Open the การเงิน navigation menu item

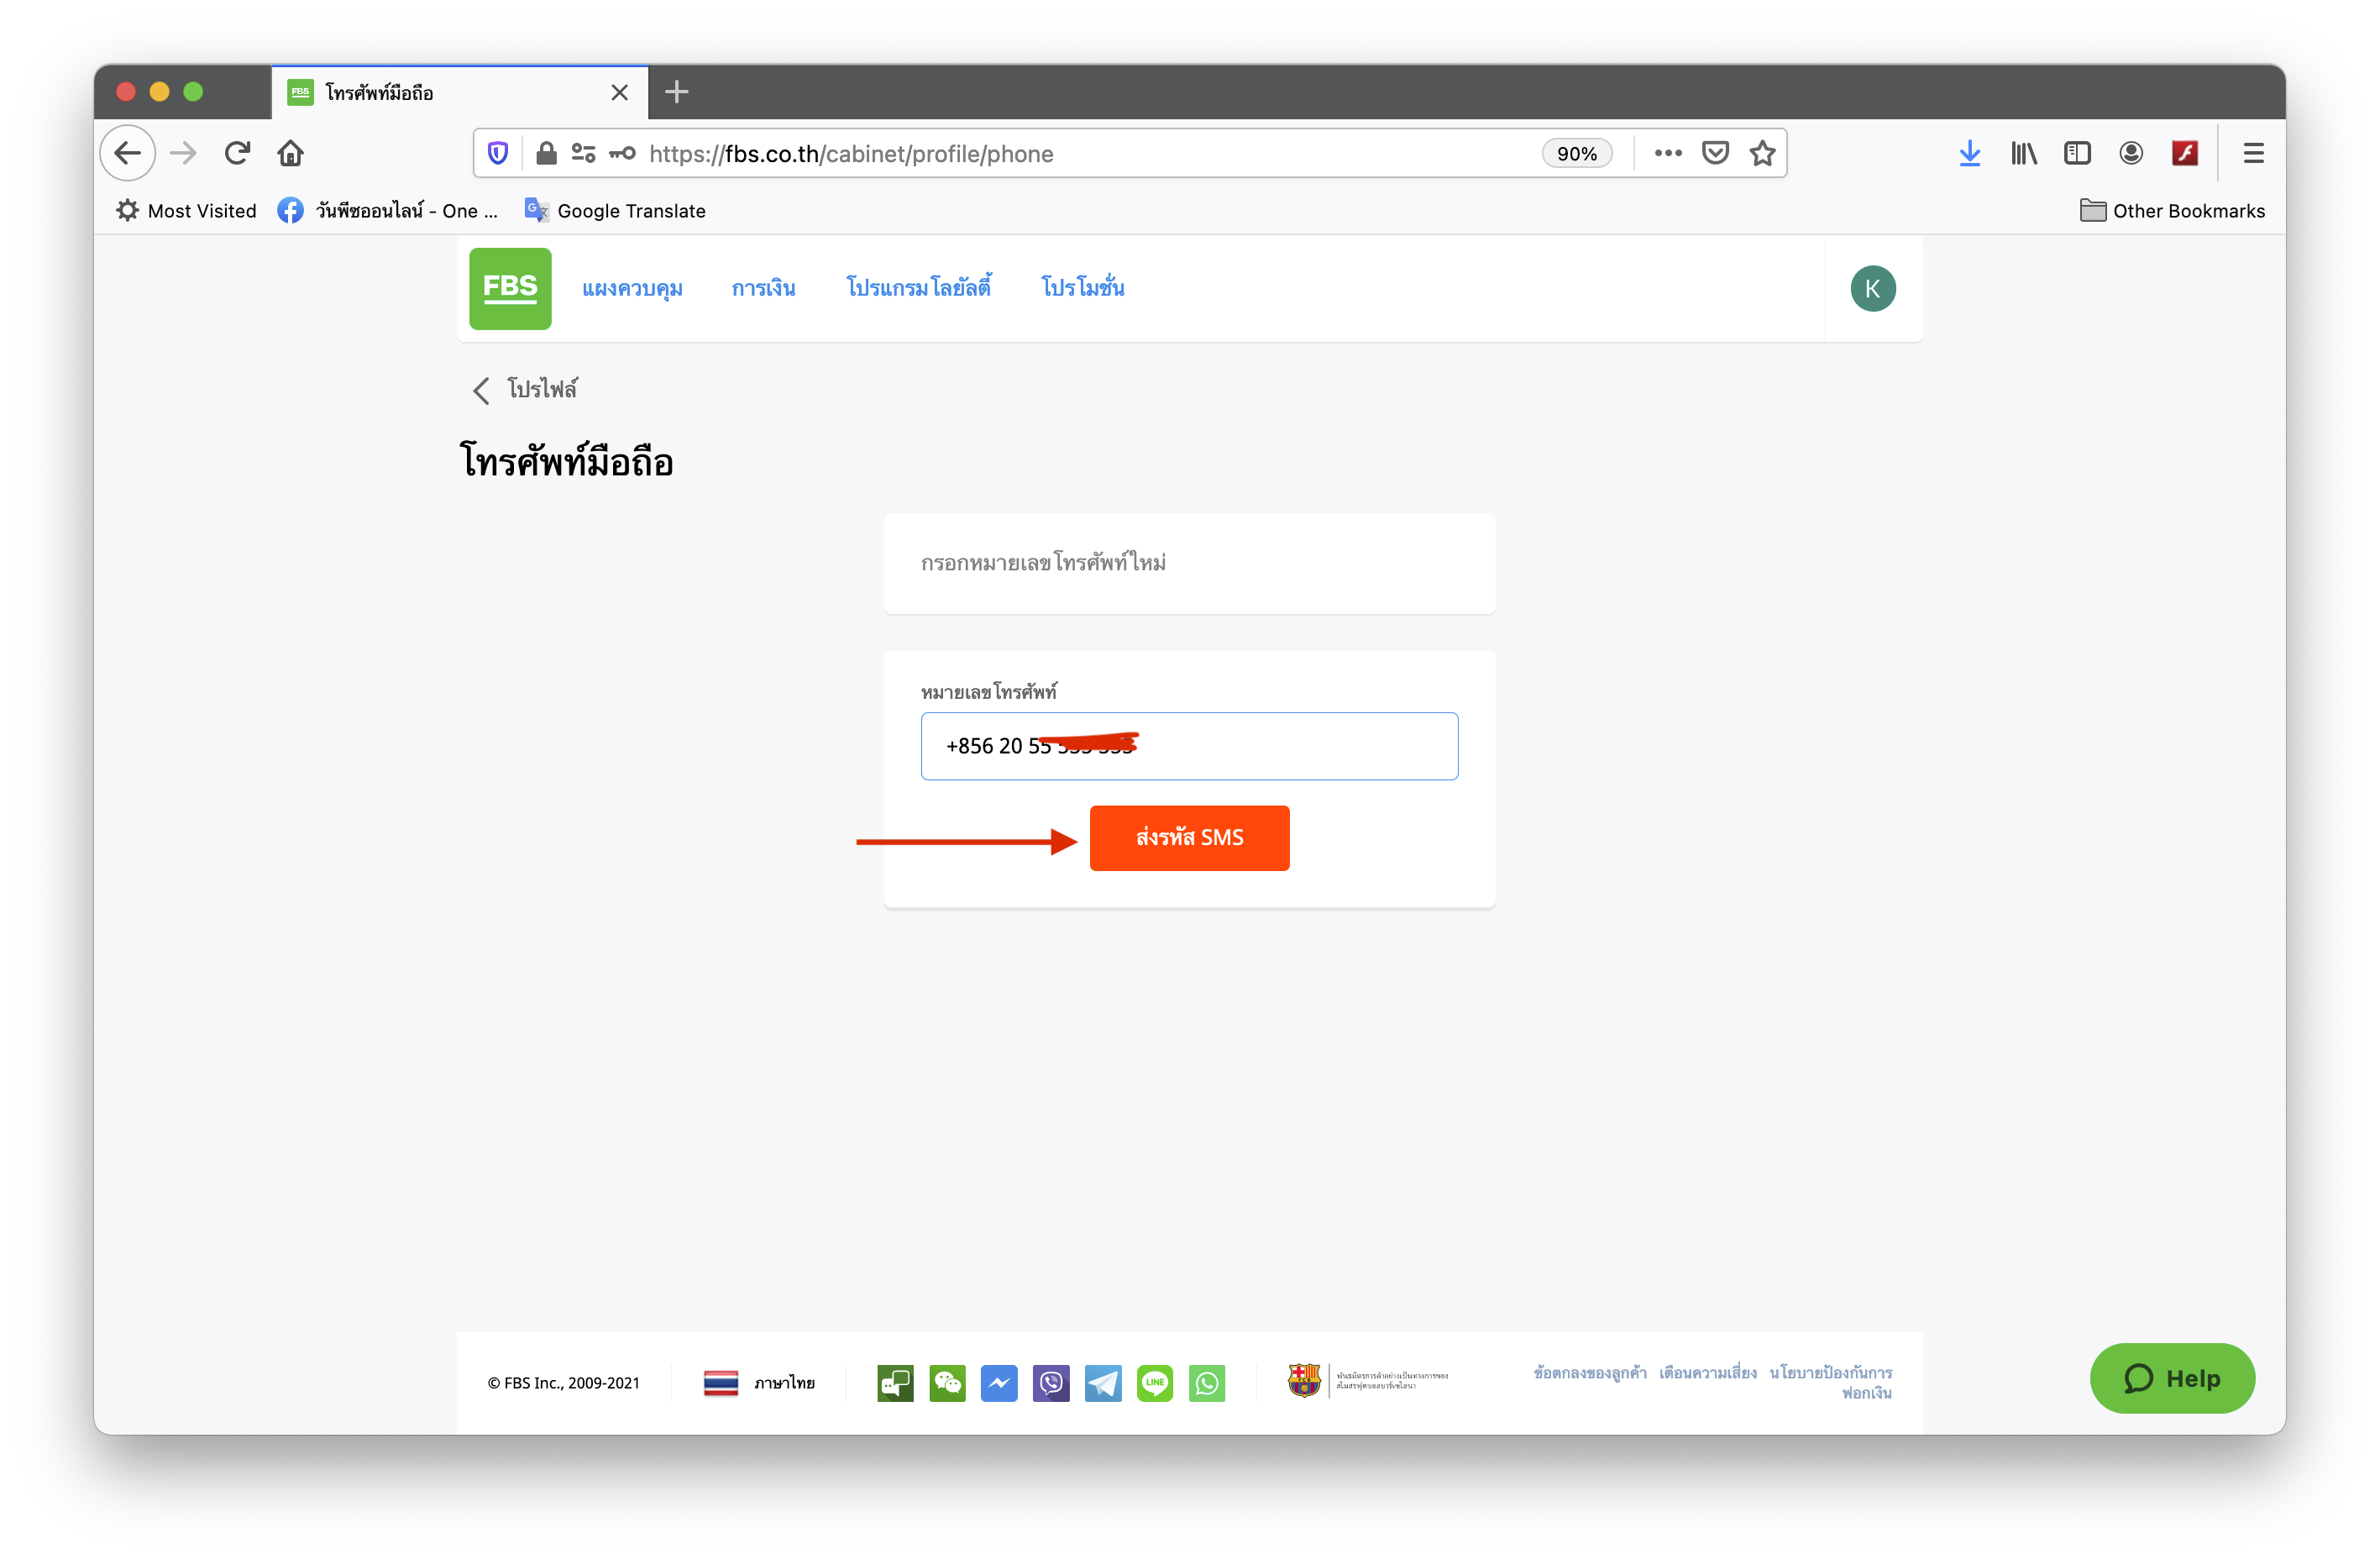763,288
